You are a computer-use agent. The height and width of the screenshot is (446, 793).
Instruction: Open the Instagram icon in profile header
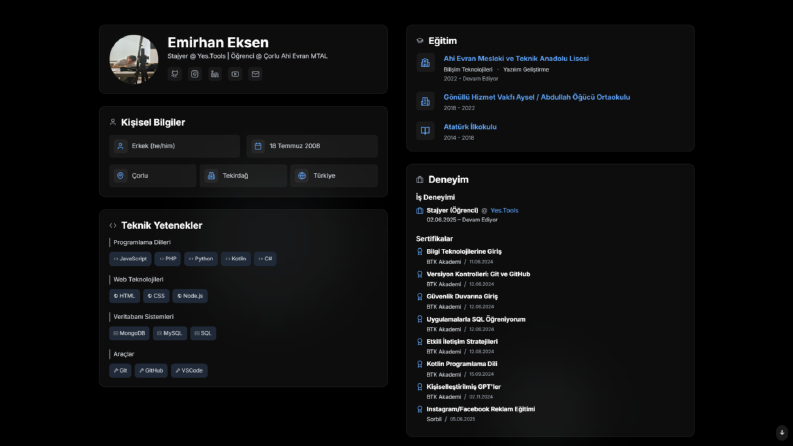click(x=195, y=74)
